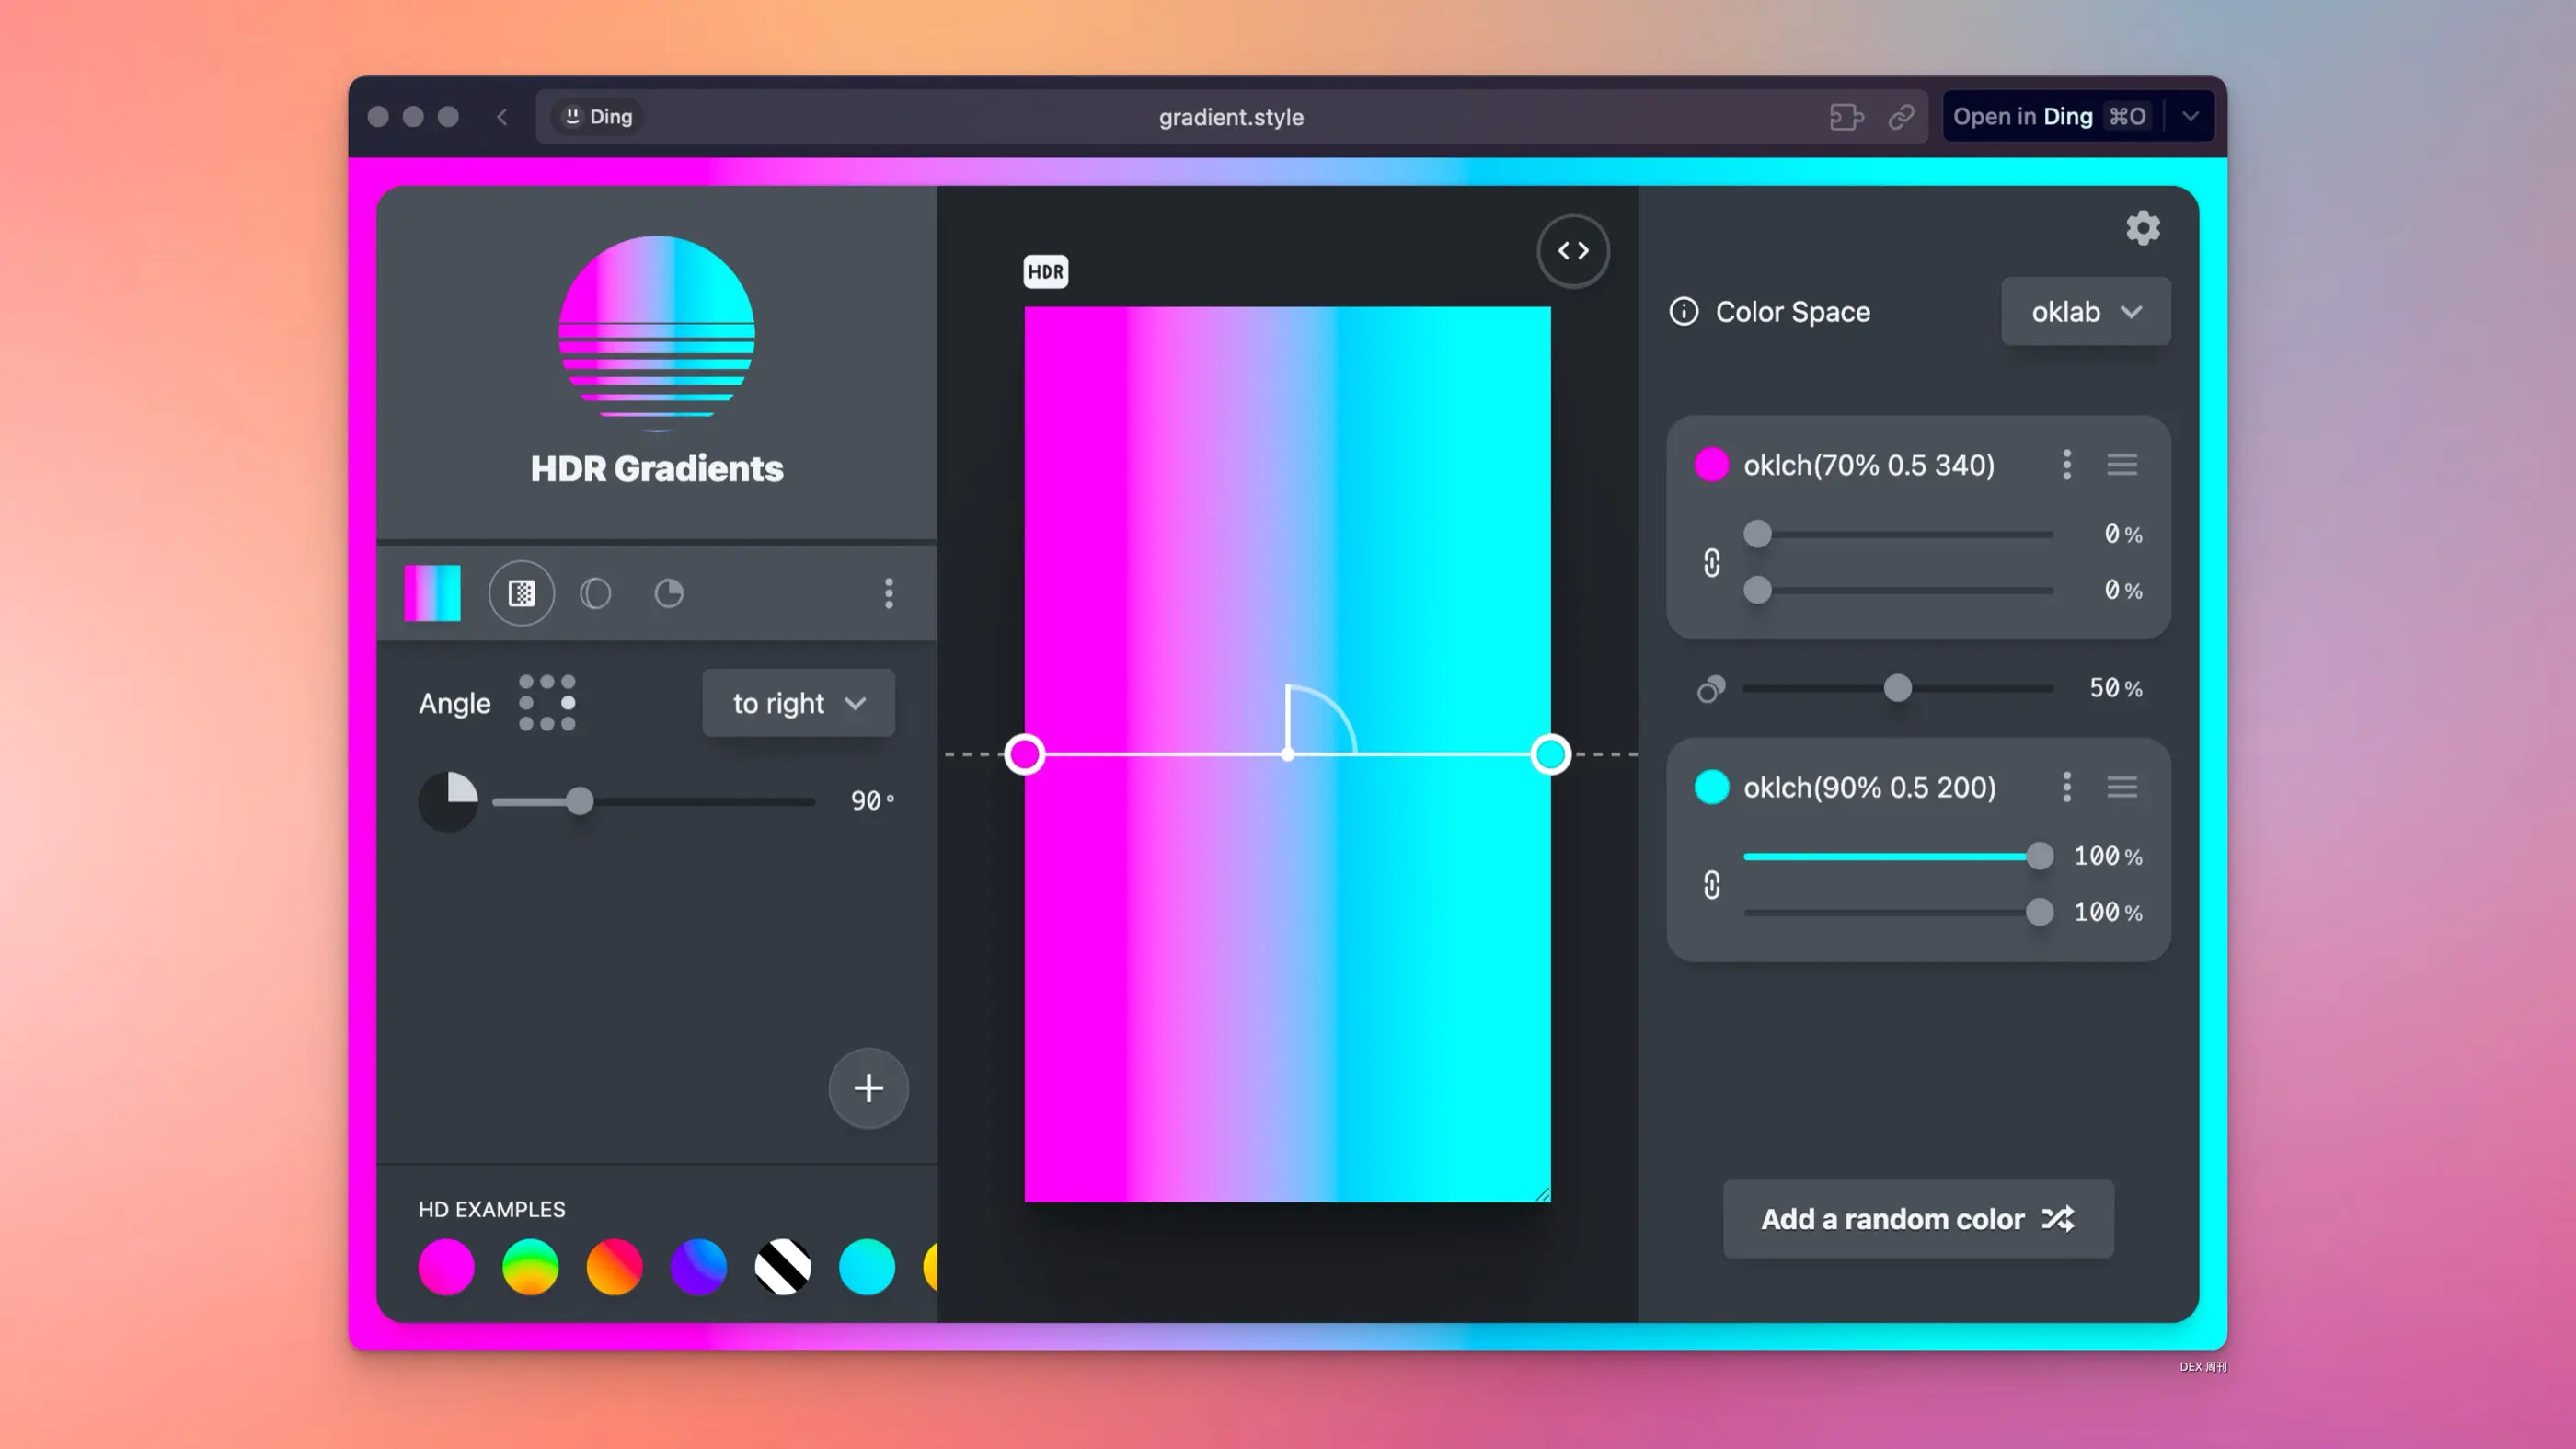Toggle the HDR badge on the preview
This screenshot has height=1449, width=2576.
[1046, 272]
